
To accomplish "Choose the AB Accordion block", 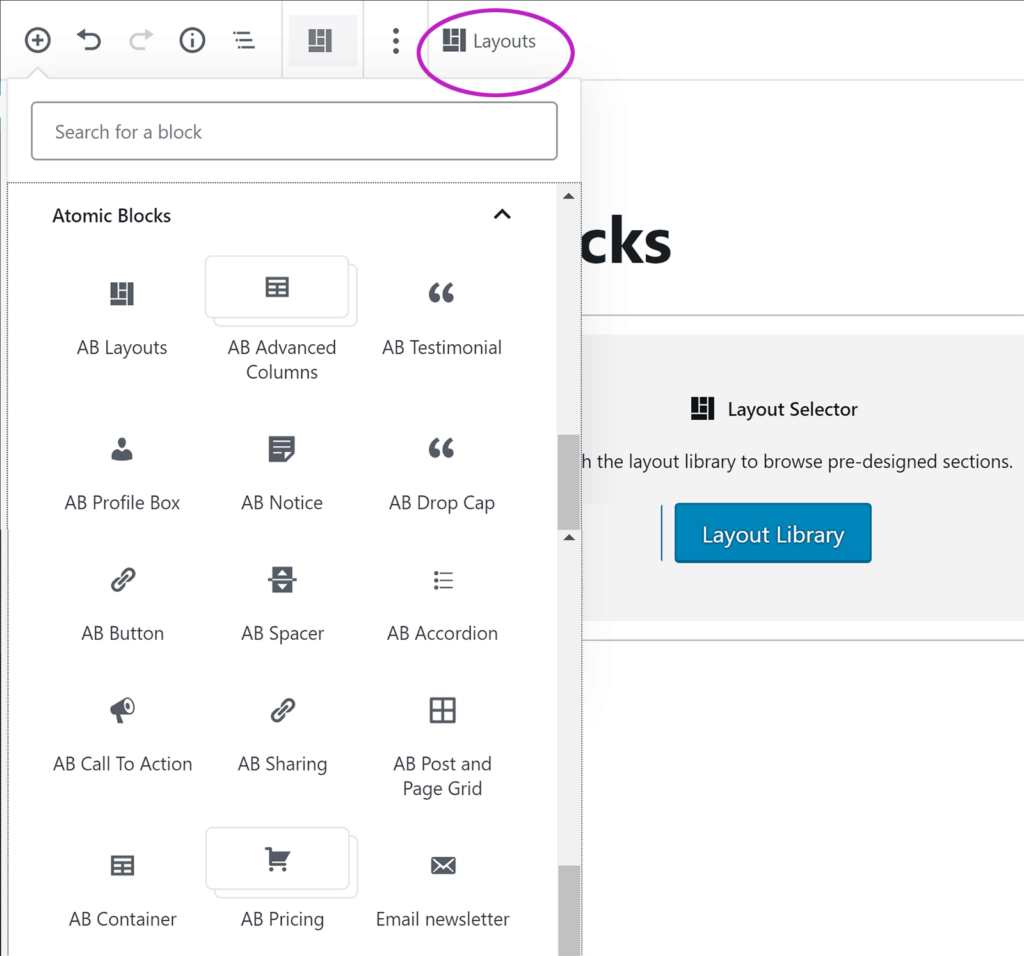I will [x=442, y=604].
